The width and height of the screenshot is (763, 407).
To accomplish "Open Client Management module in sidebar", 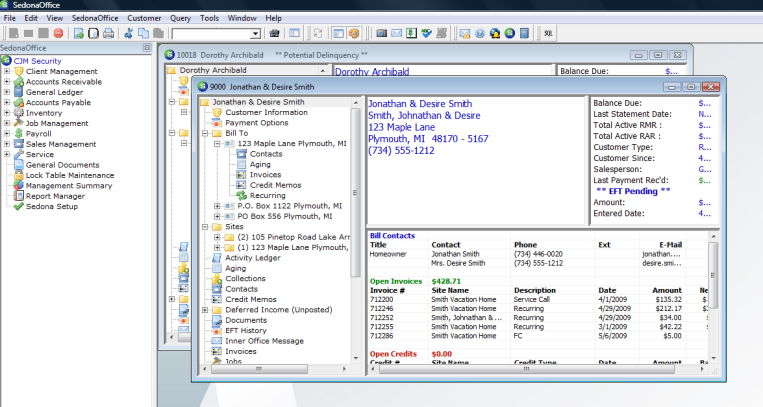I will (61, 71).
